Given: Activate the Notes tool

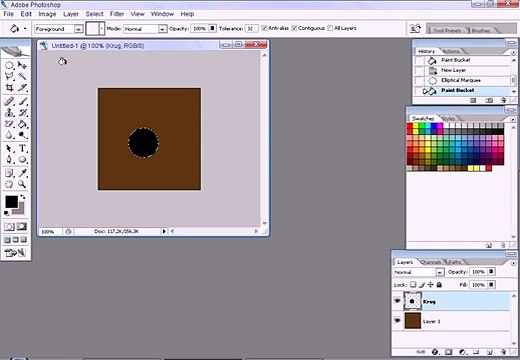Looking at the screenshot, I should coord(9,173).
